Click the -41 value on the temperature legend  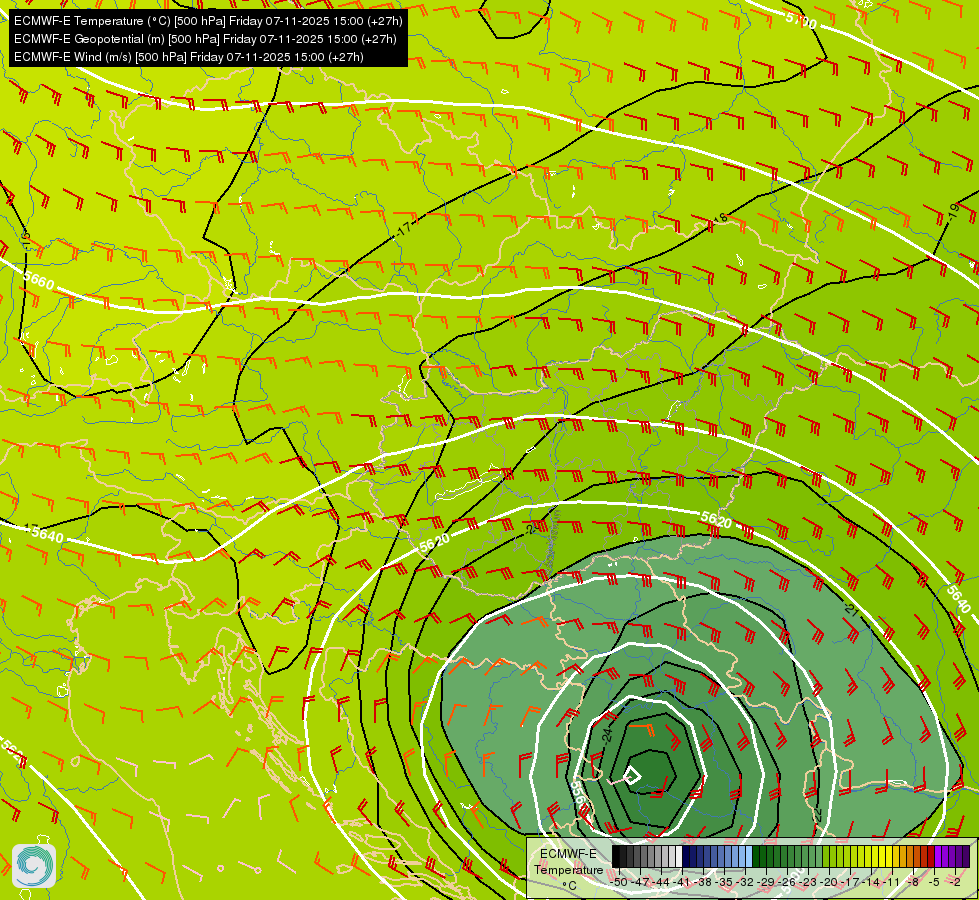pyautogui.click(x=682, y=882)
